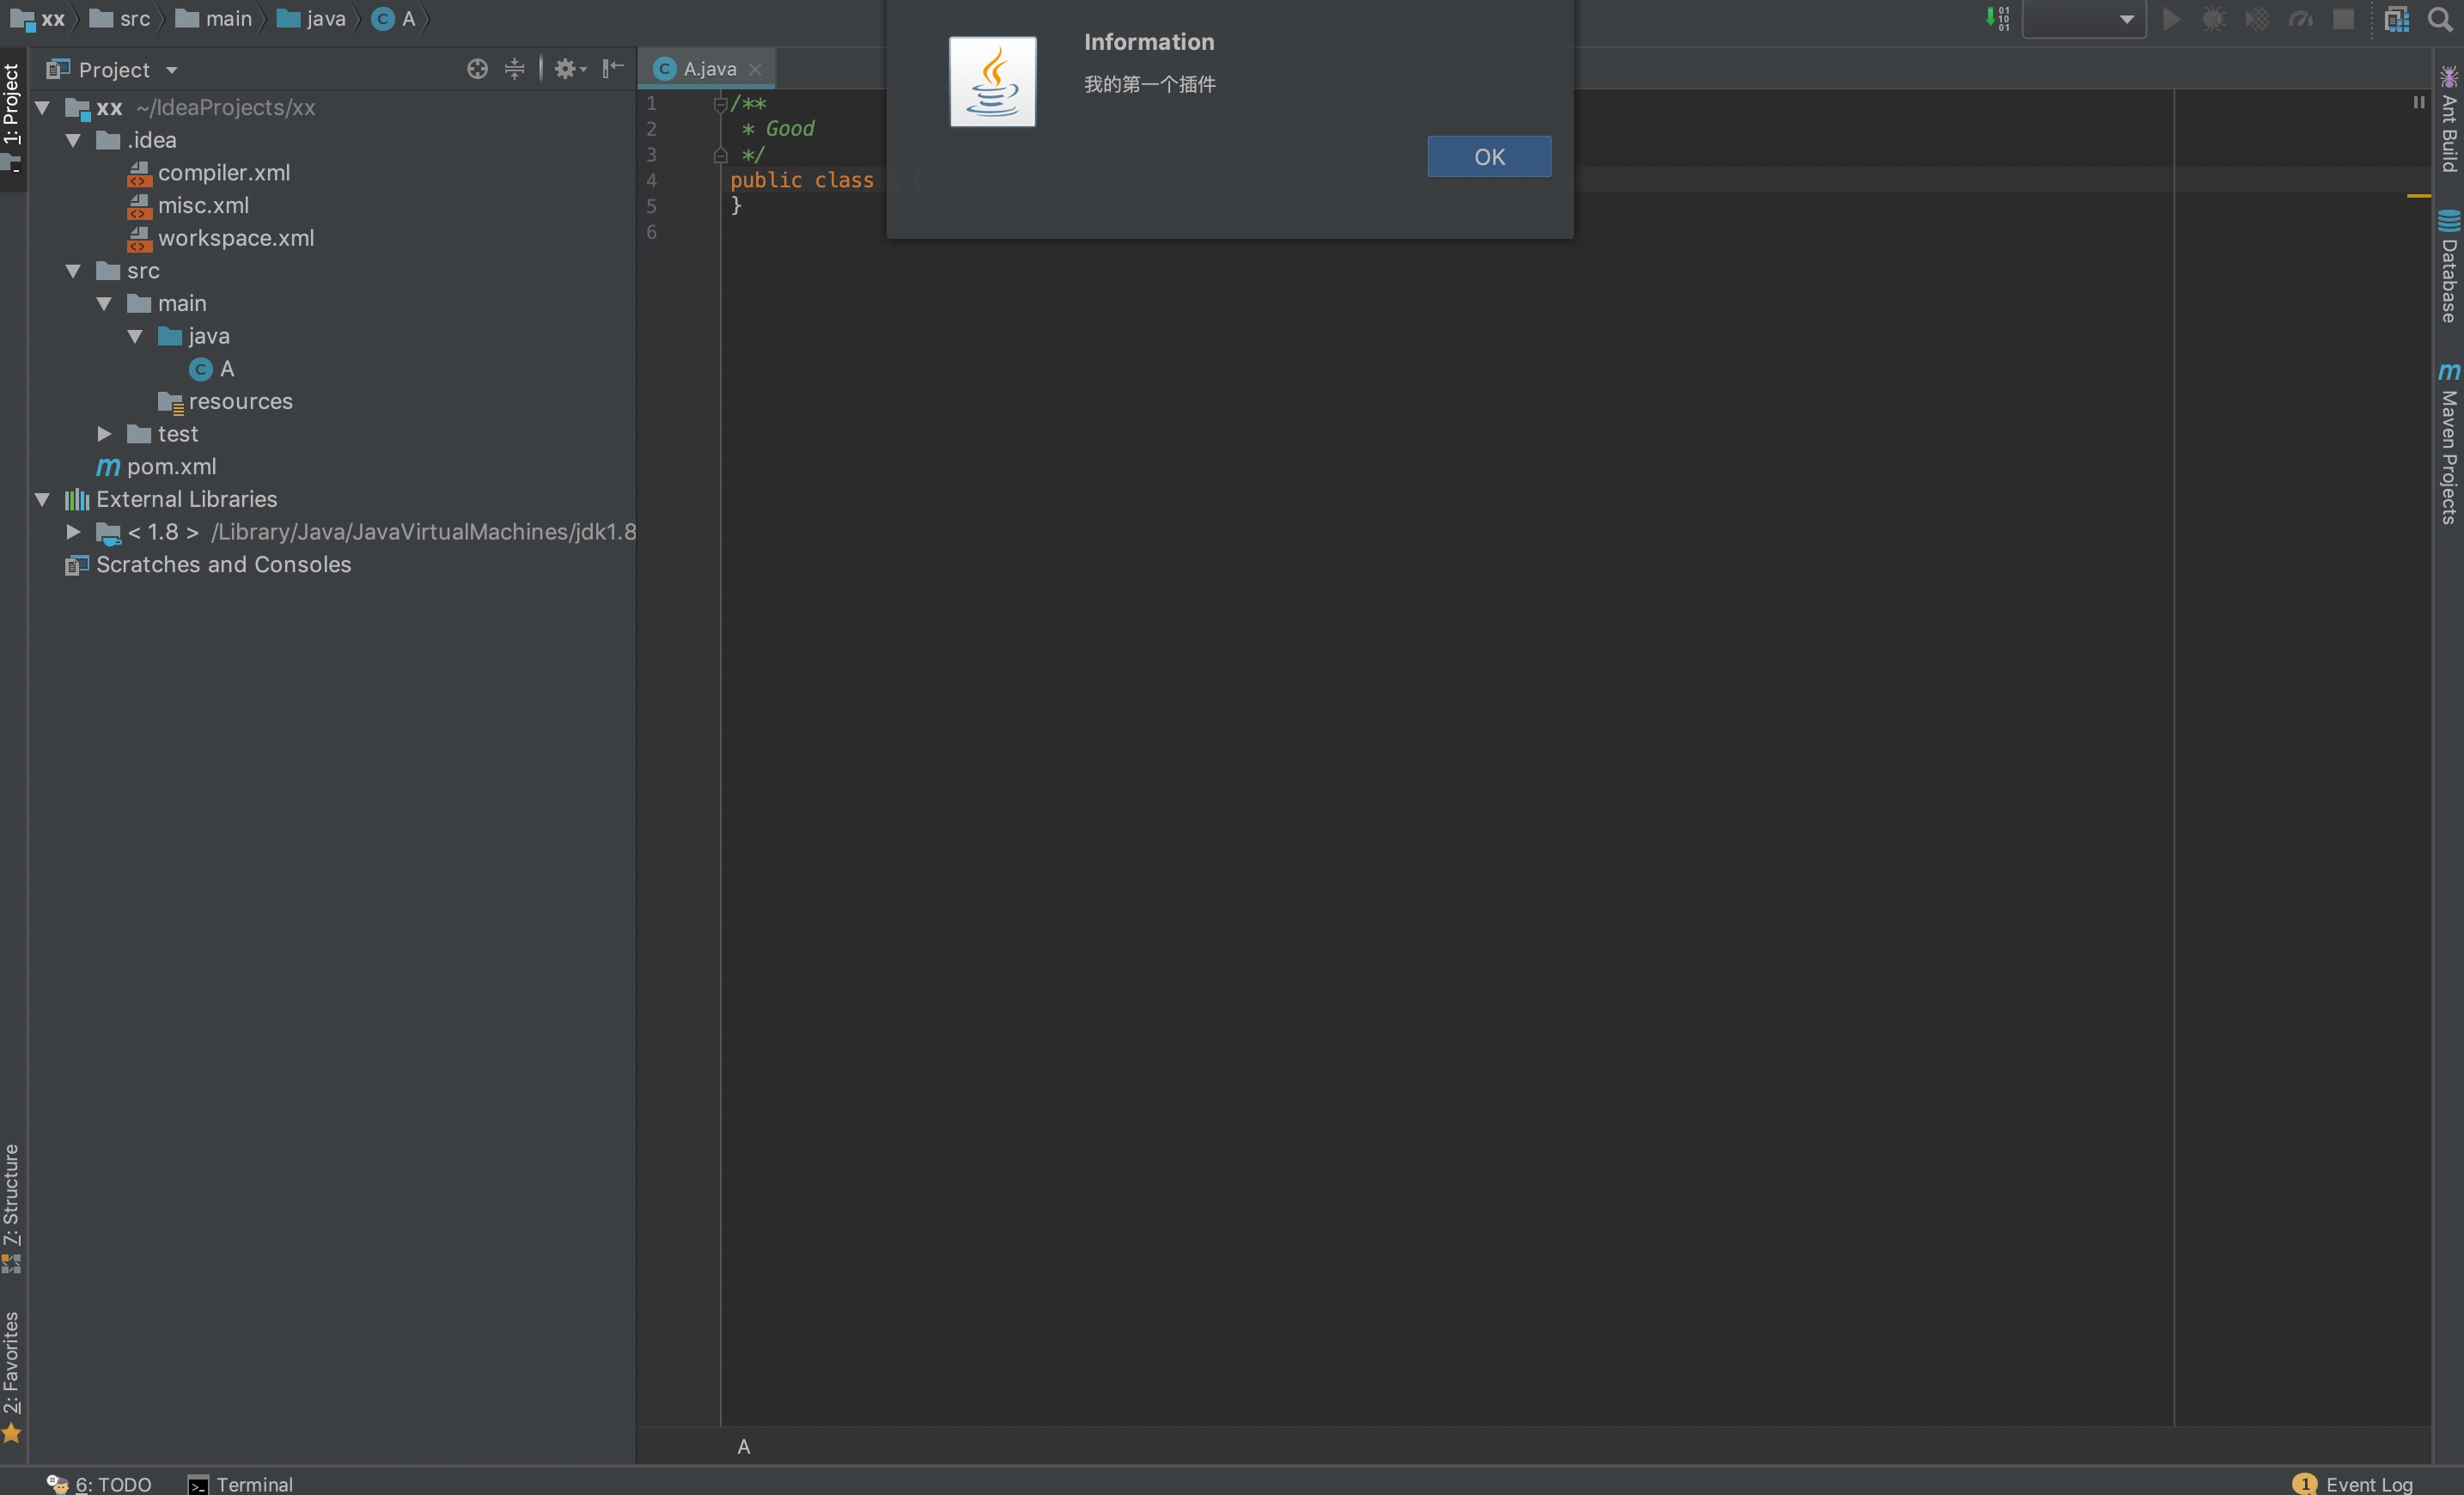Click the Stop square icon
2464x1495 pixels.
pos(2344,19)
